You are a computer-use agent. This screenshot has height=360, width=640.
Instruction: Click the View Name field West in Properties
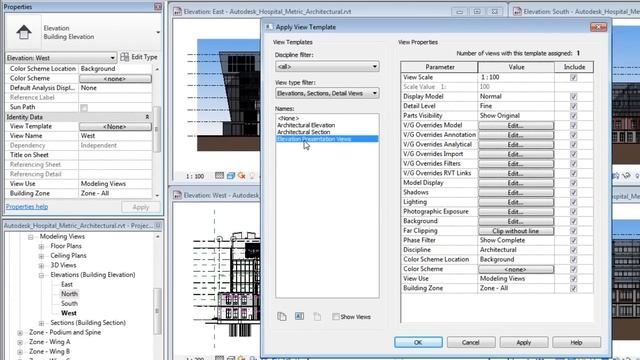point(115,136)
